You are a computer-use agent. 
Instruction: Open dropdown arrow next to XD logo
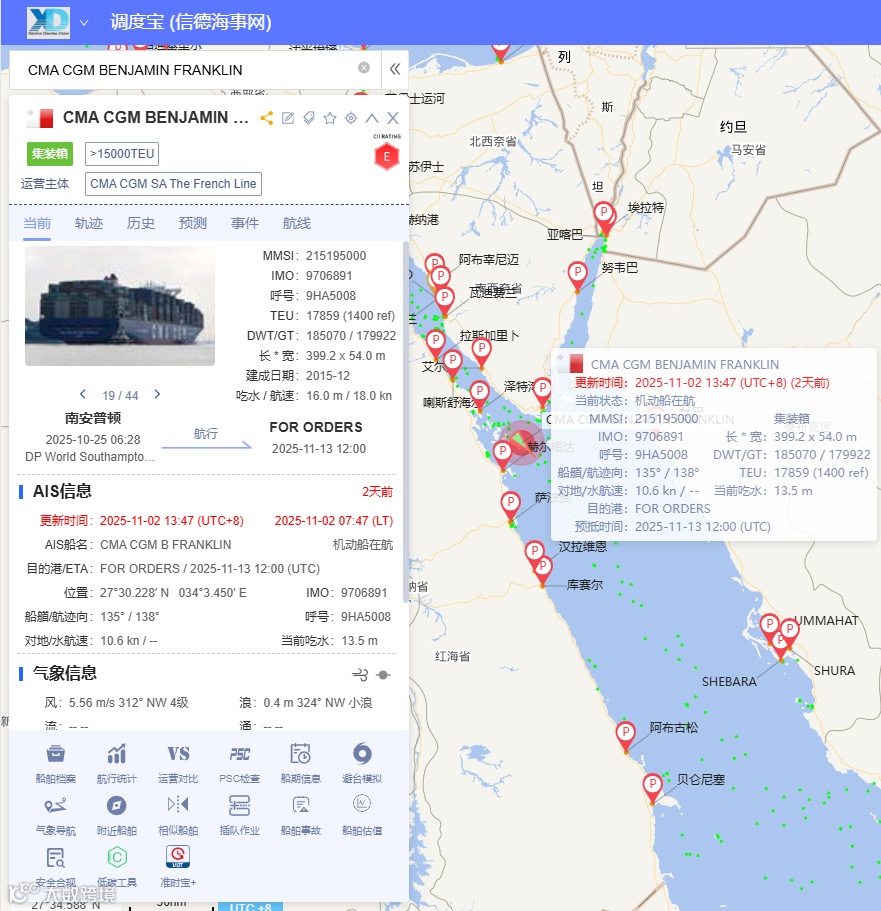tap(84, 23)
